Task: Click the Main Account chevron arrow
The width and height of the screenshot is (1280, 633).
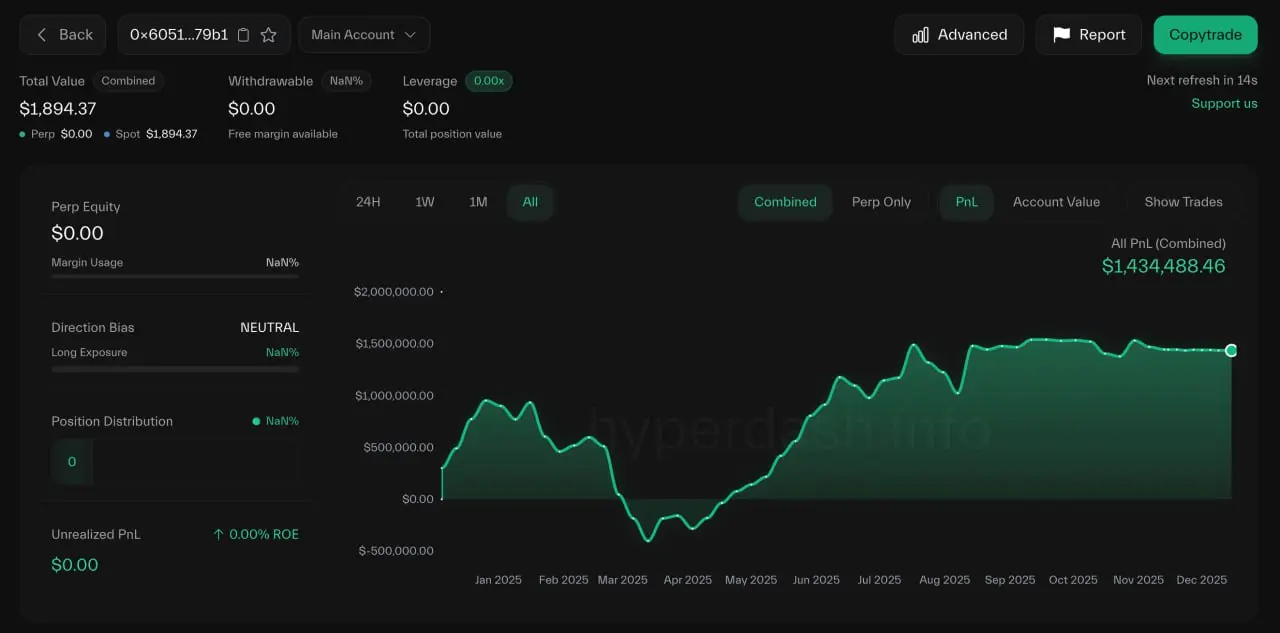Action: pos(410,35)
